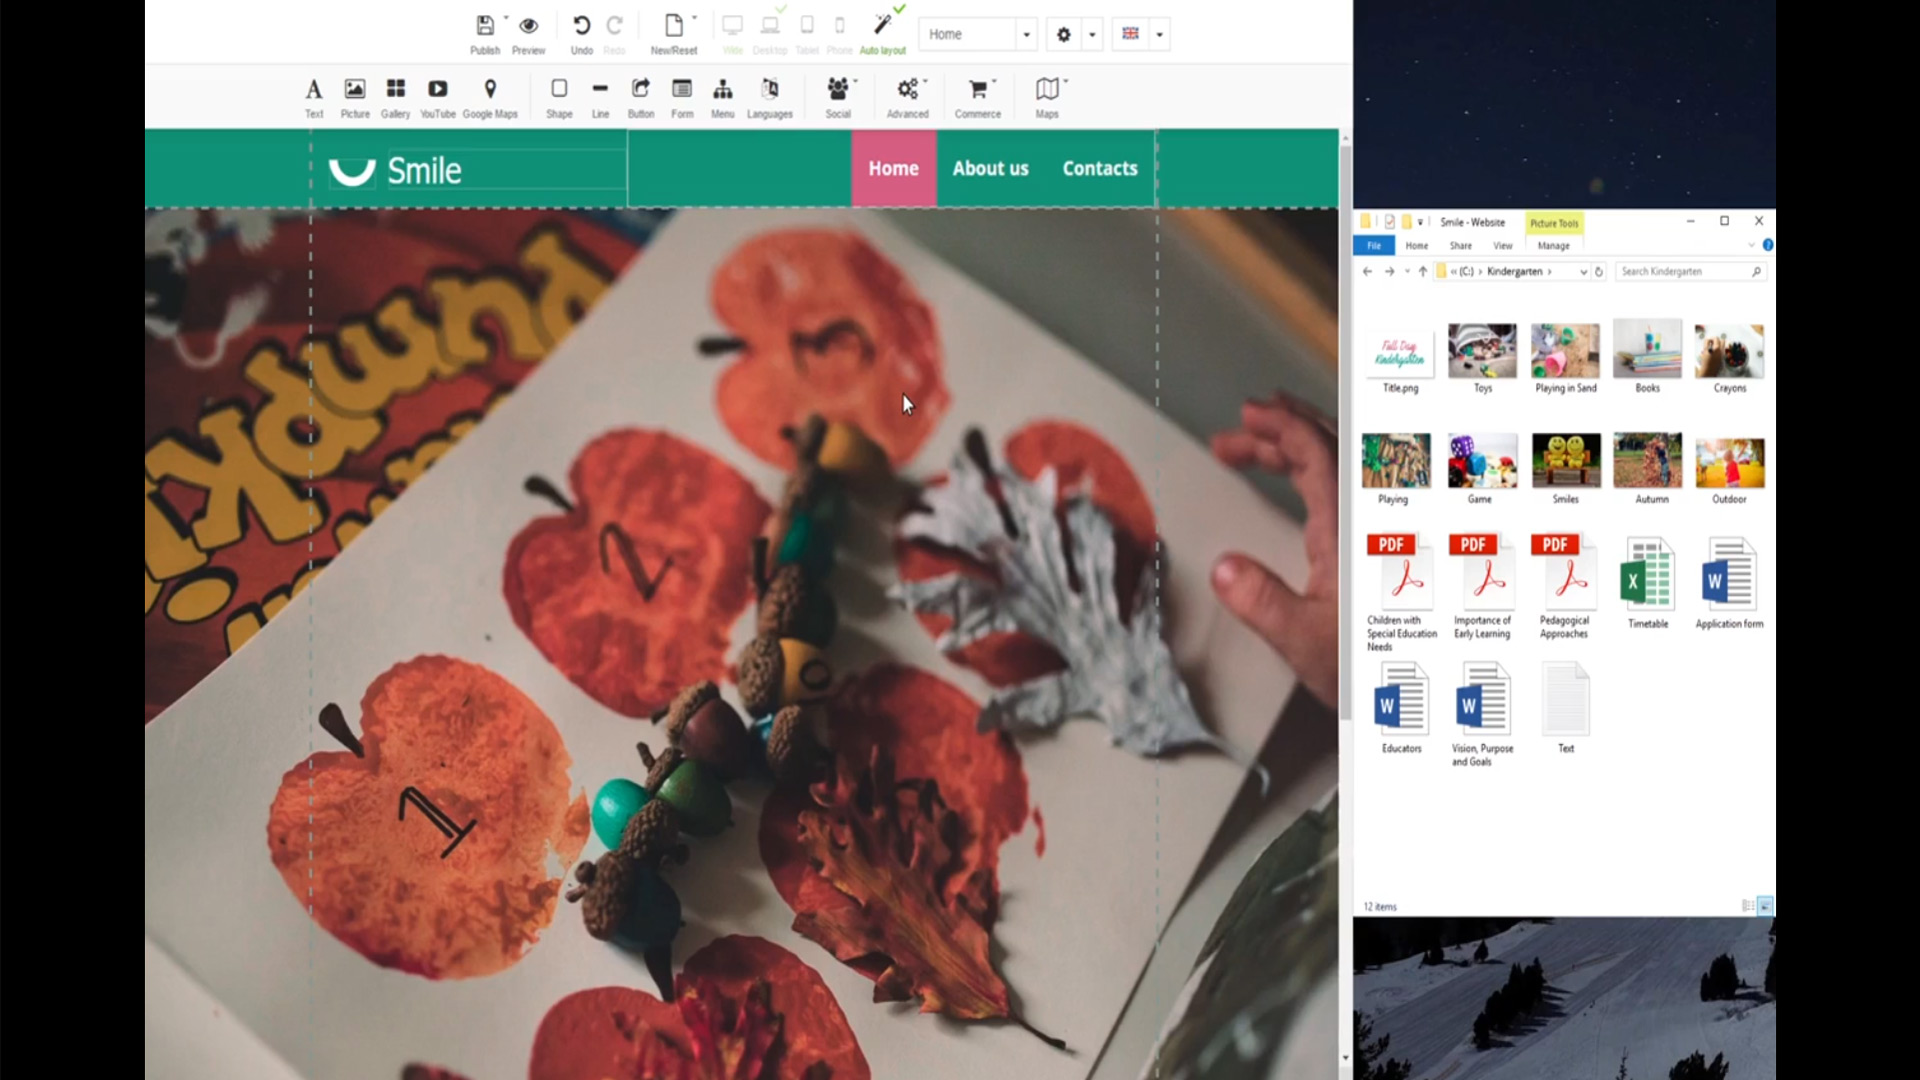Select the Pedagogical Approaches PDF
1920x1080 pixels.
coord(1564,588)
